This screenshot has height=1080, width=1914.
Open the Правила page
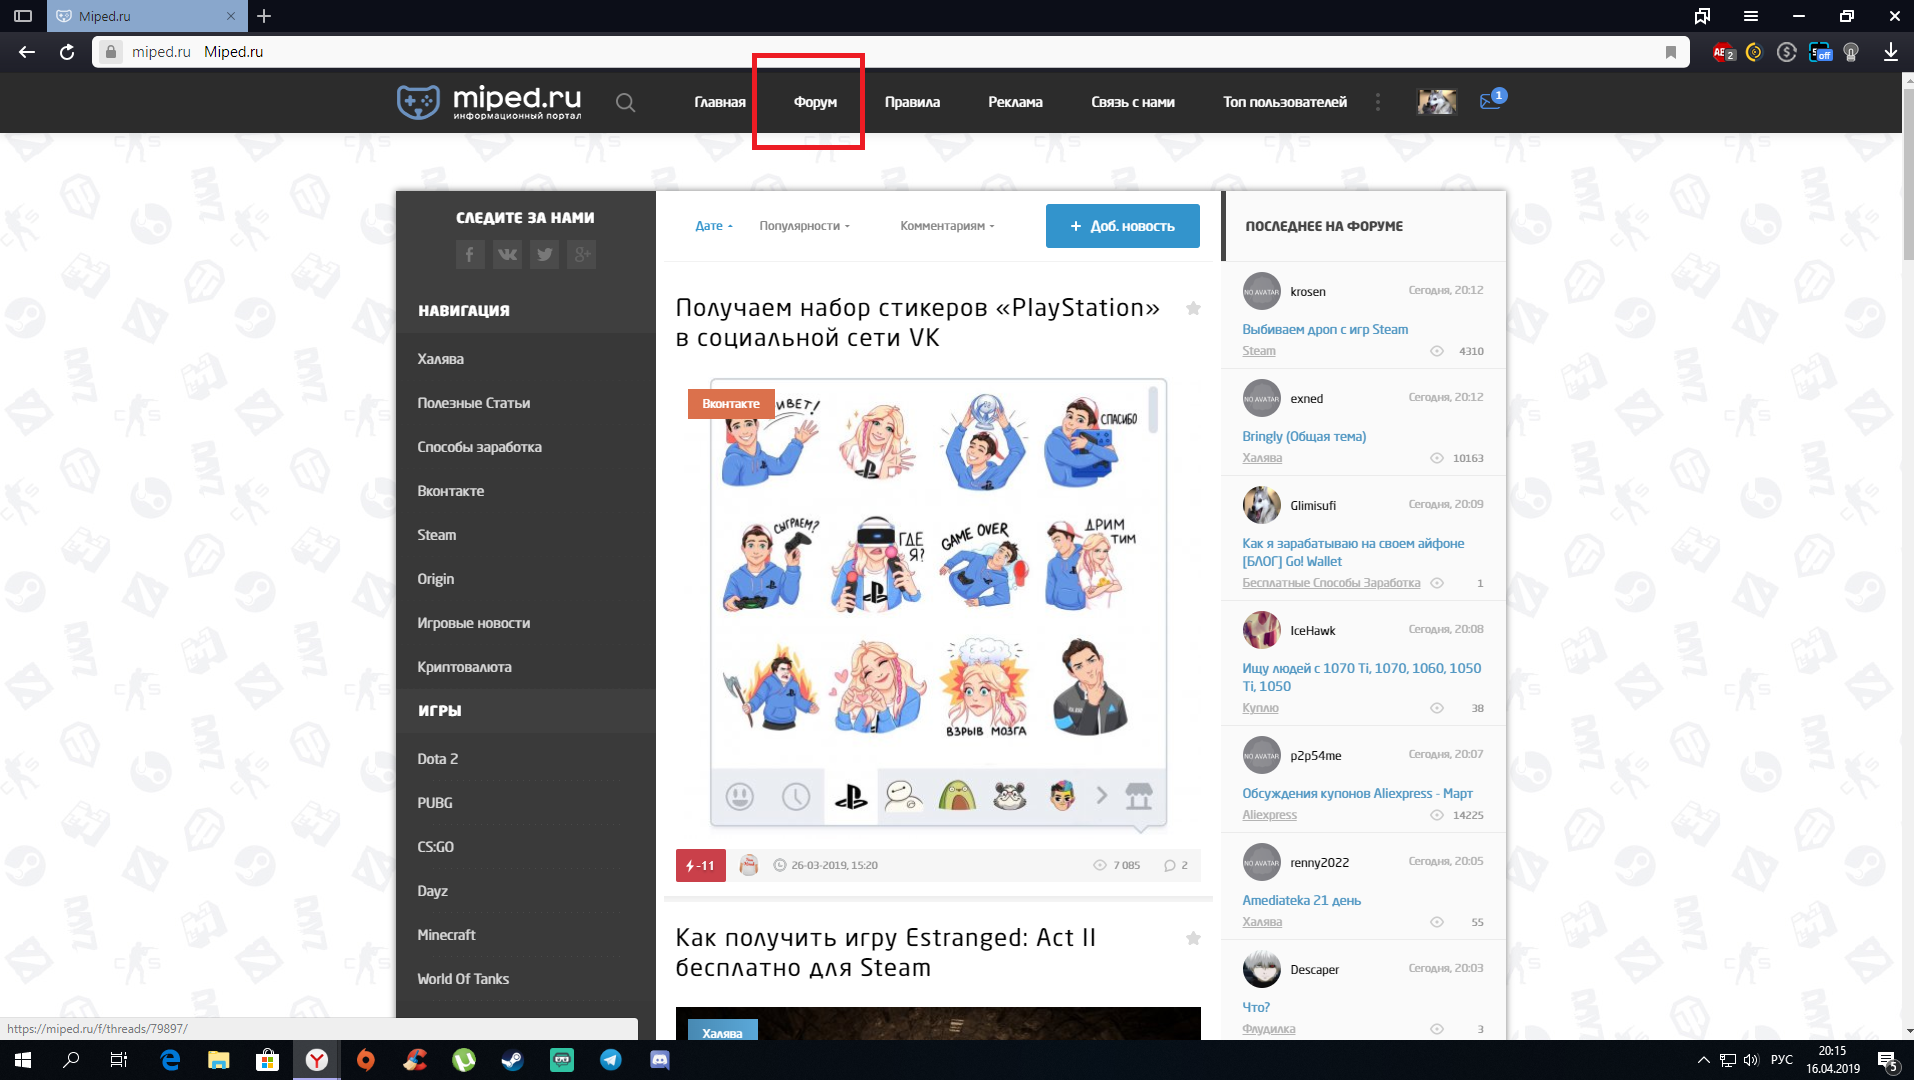912,102
